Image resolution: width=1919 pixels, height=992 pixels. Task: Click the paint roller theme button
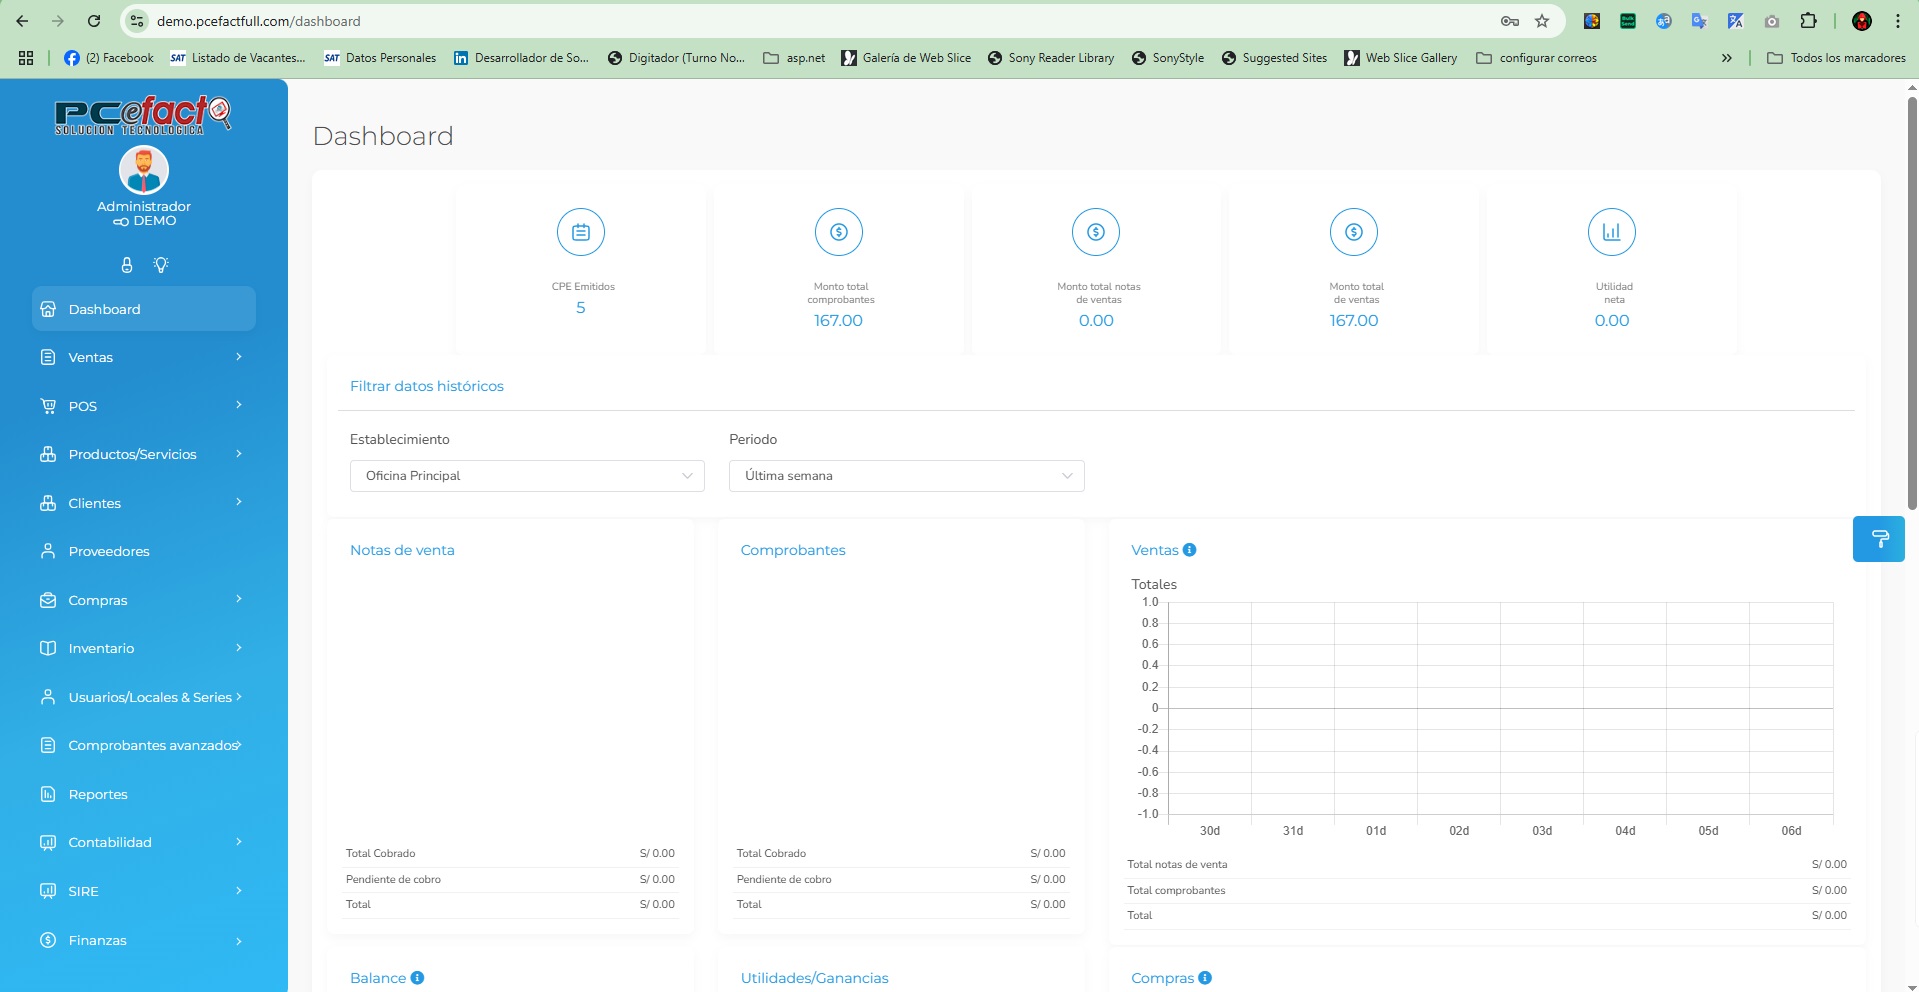(x=1878, y=539)
